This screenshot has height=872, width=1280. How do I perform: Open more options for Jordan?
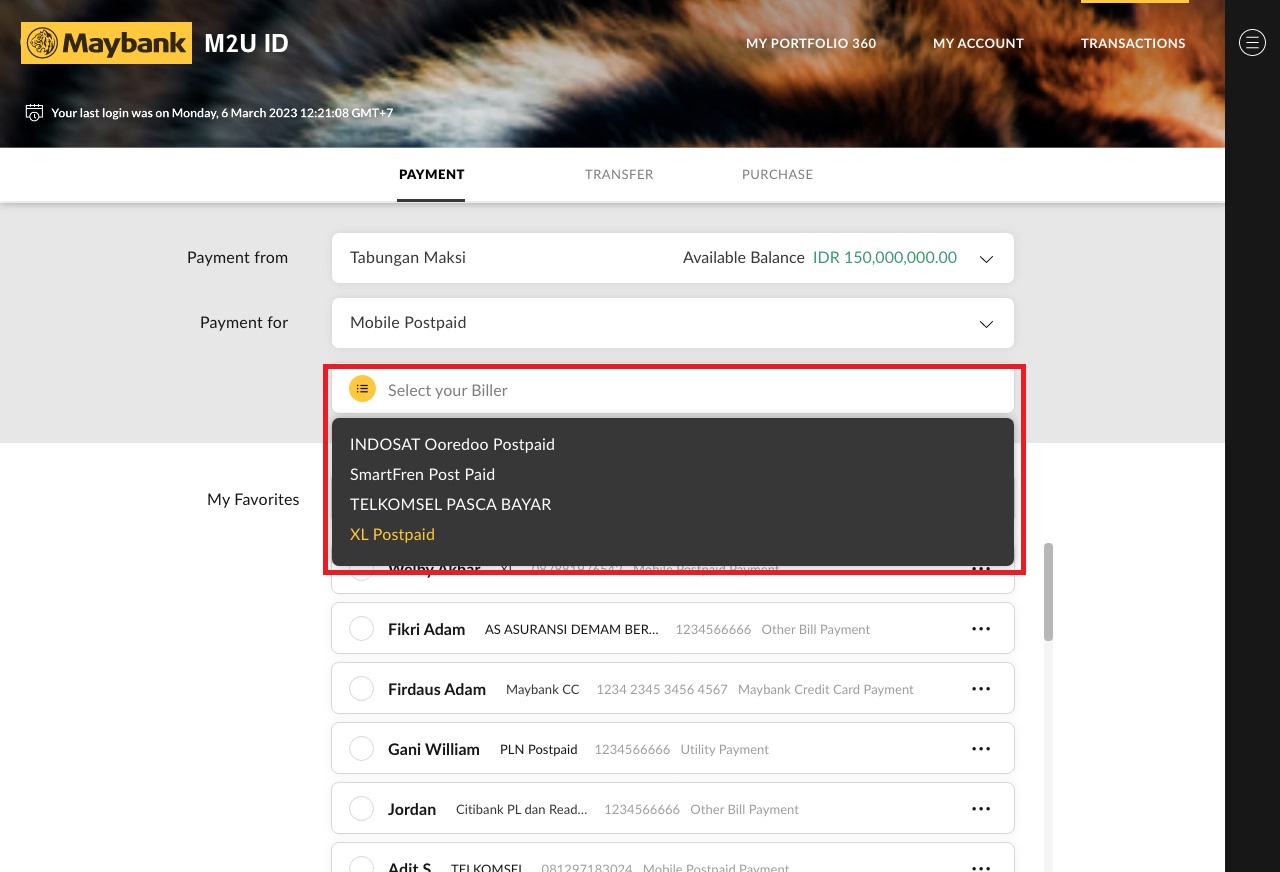[980, 809]
